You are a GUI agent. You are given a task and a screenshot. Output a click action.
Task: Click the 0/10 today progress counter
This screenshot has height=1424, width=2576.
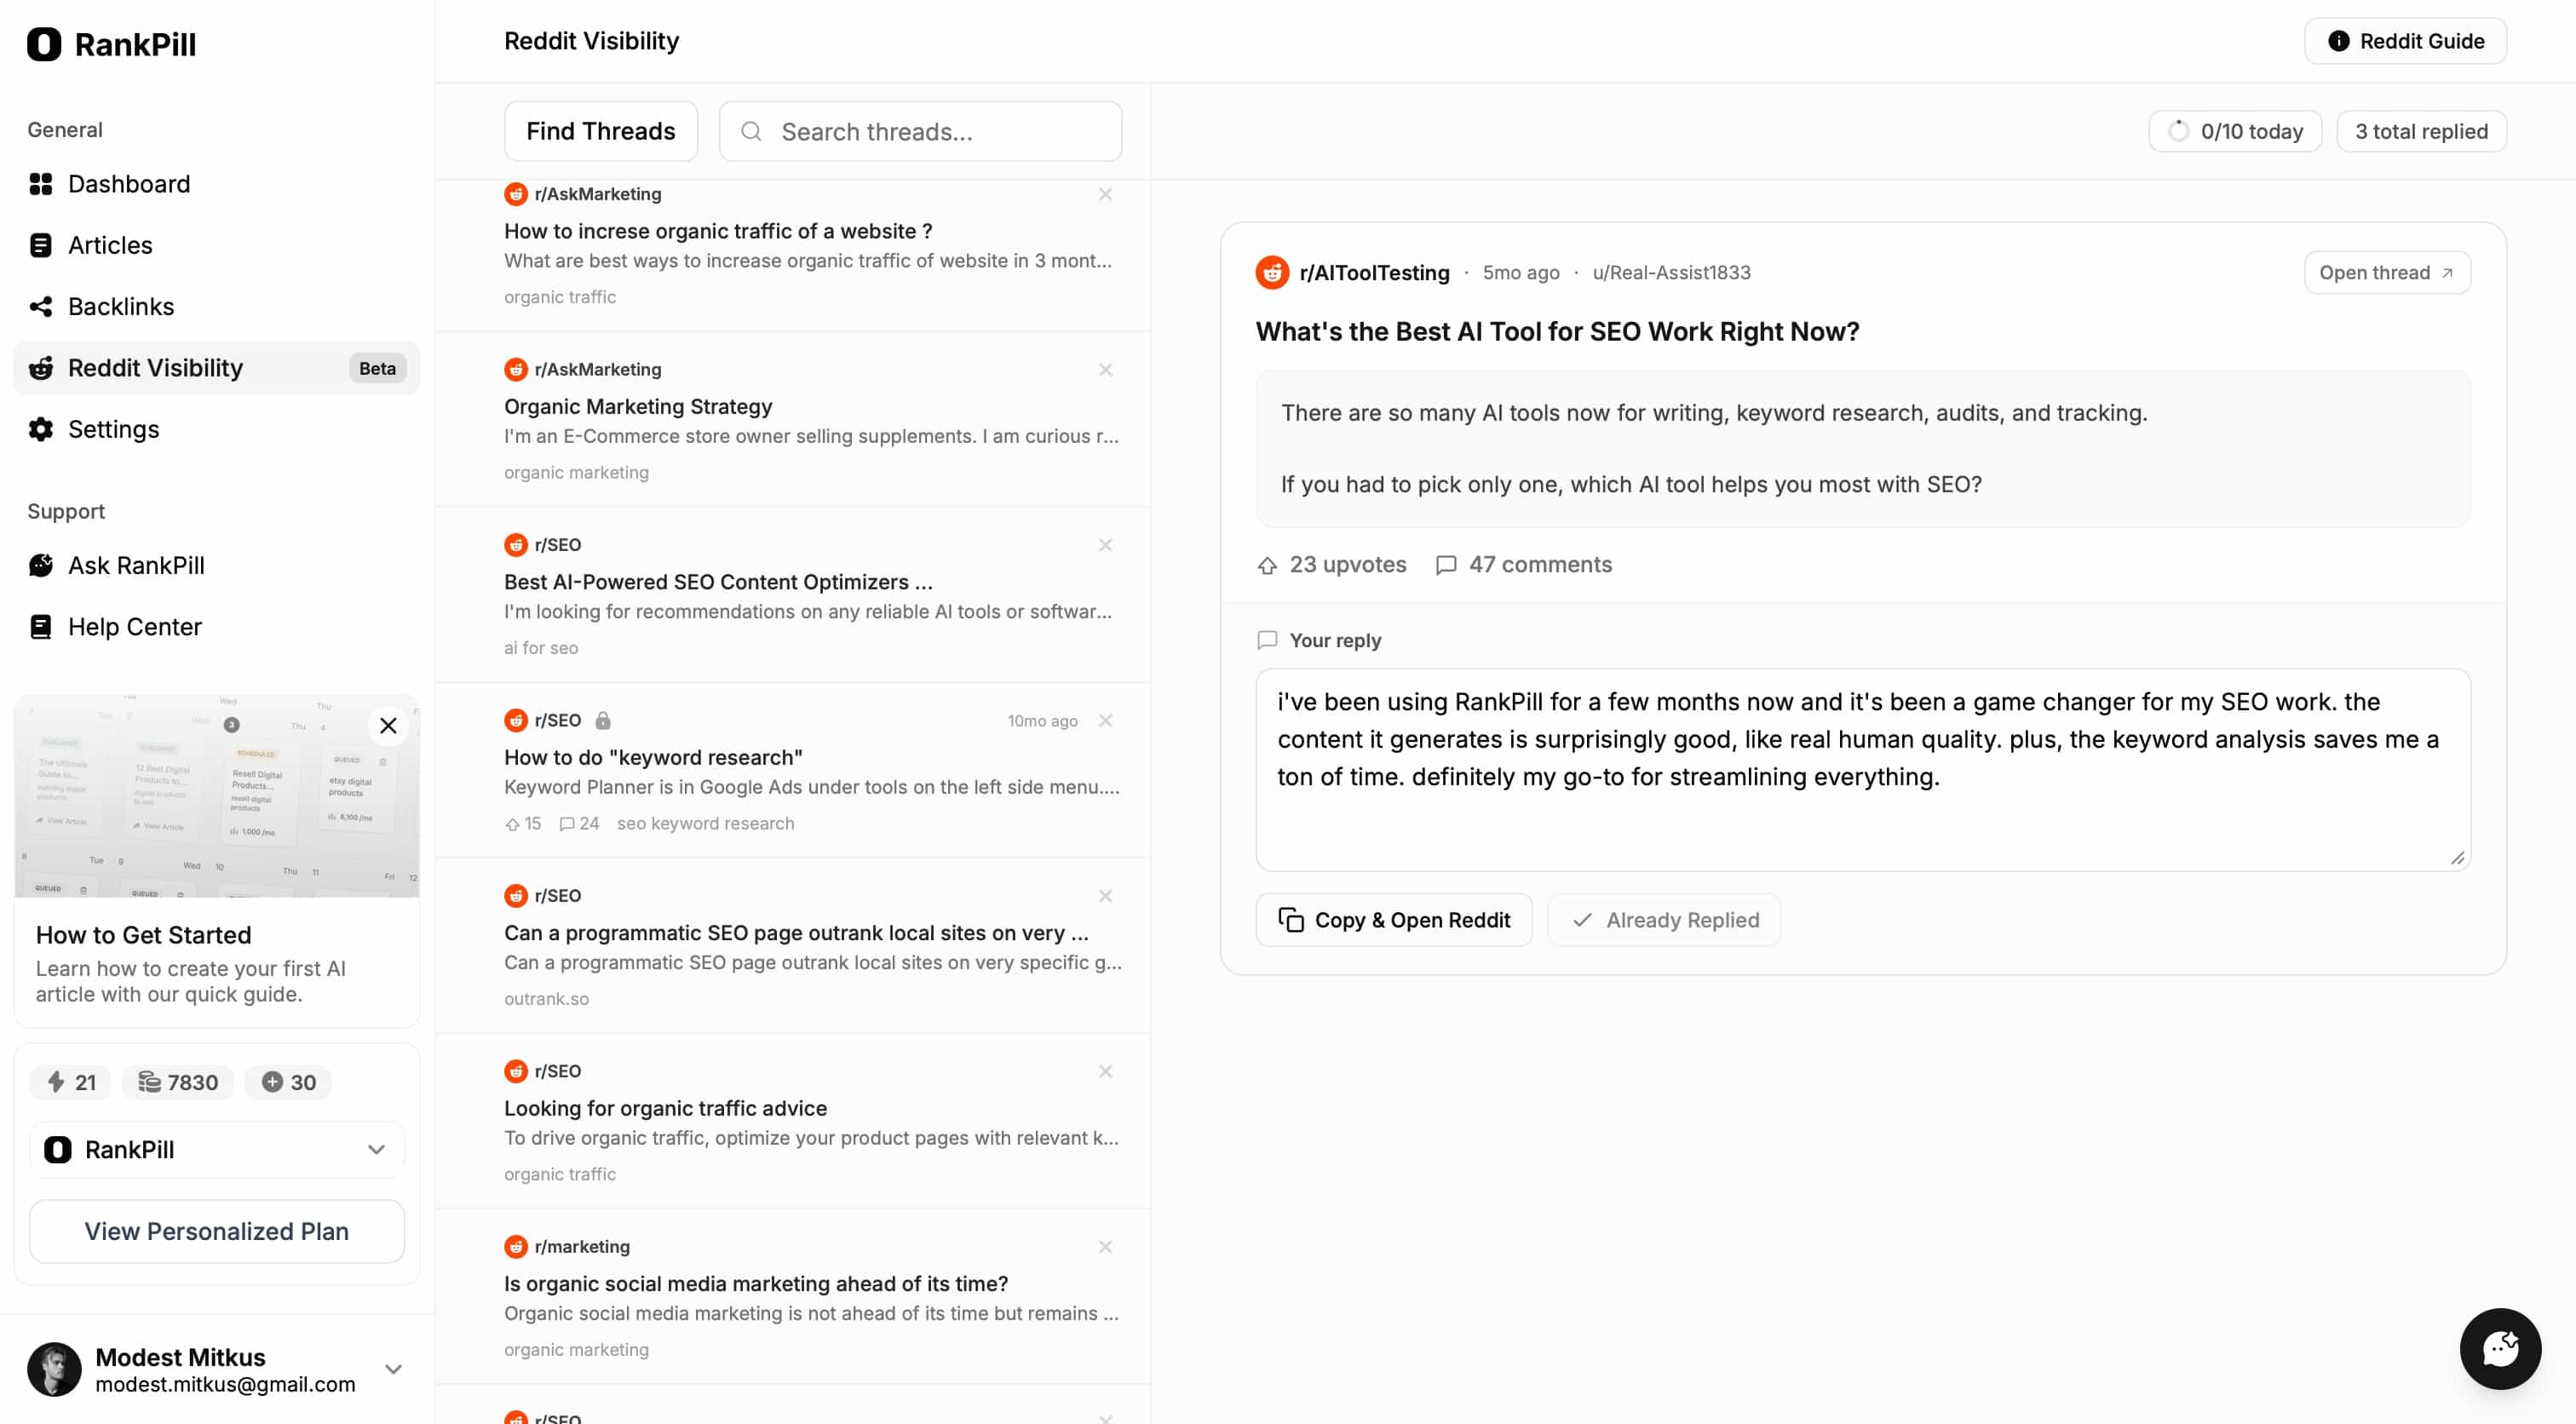pos(2234,131)
